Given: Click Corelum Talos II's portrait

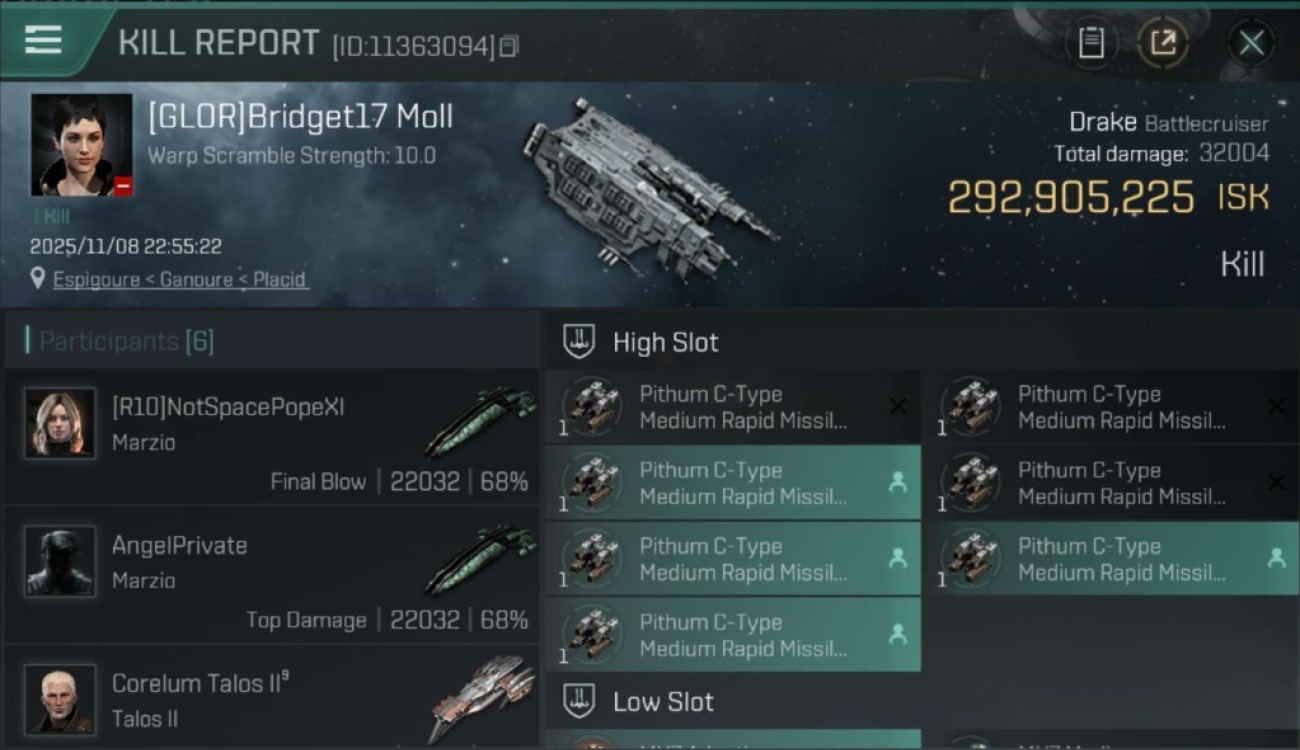Looking at the screenshot, I should pos(60,699).
